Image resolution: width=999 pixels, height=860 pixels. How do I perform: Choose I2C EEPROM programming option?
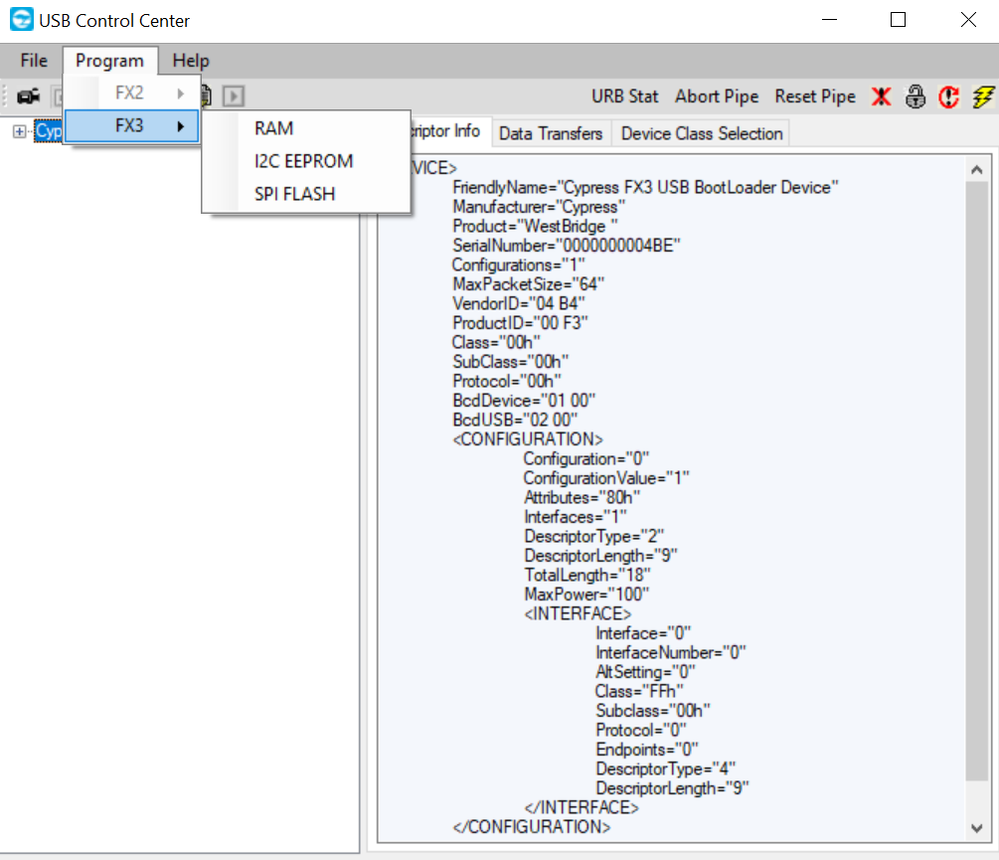coord(304,161)
